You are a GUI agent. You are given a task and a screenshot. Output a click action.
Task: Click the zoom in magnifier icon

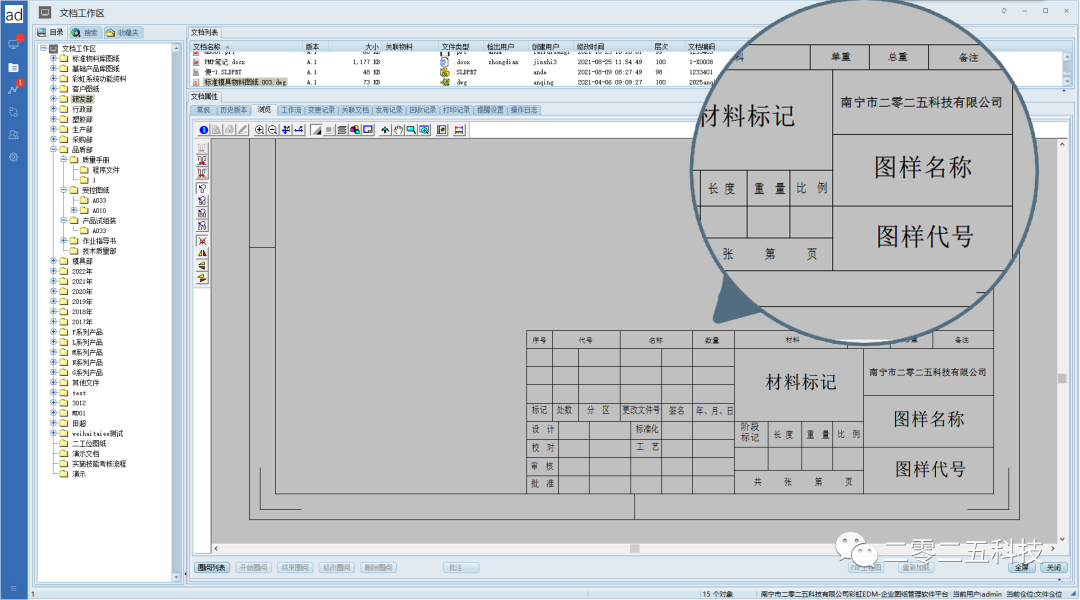click(260, 130)
